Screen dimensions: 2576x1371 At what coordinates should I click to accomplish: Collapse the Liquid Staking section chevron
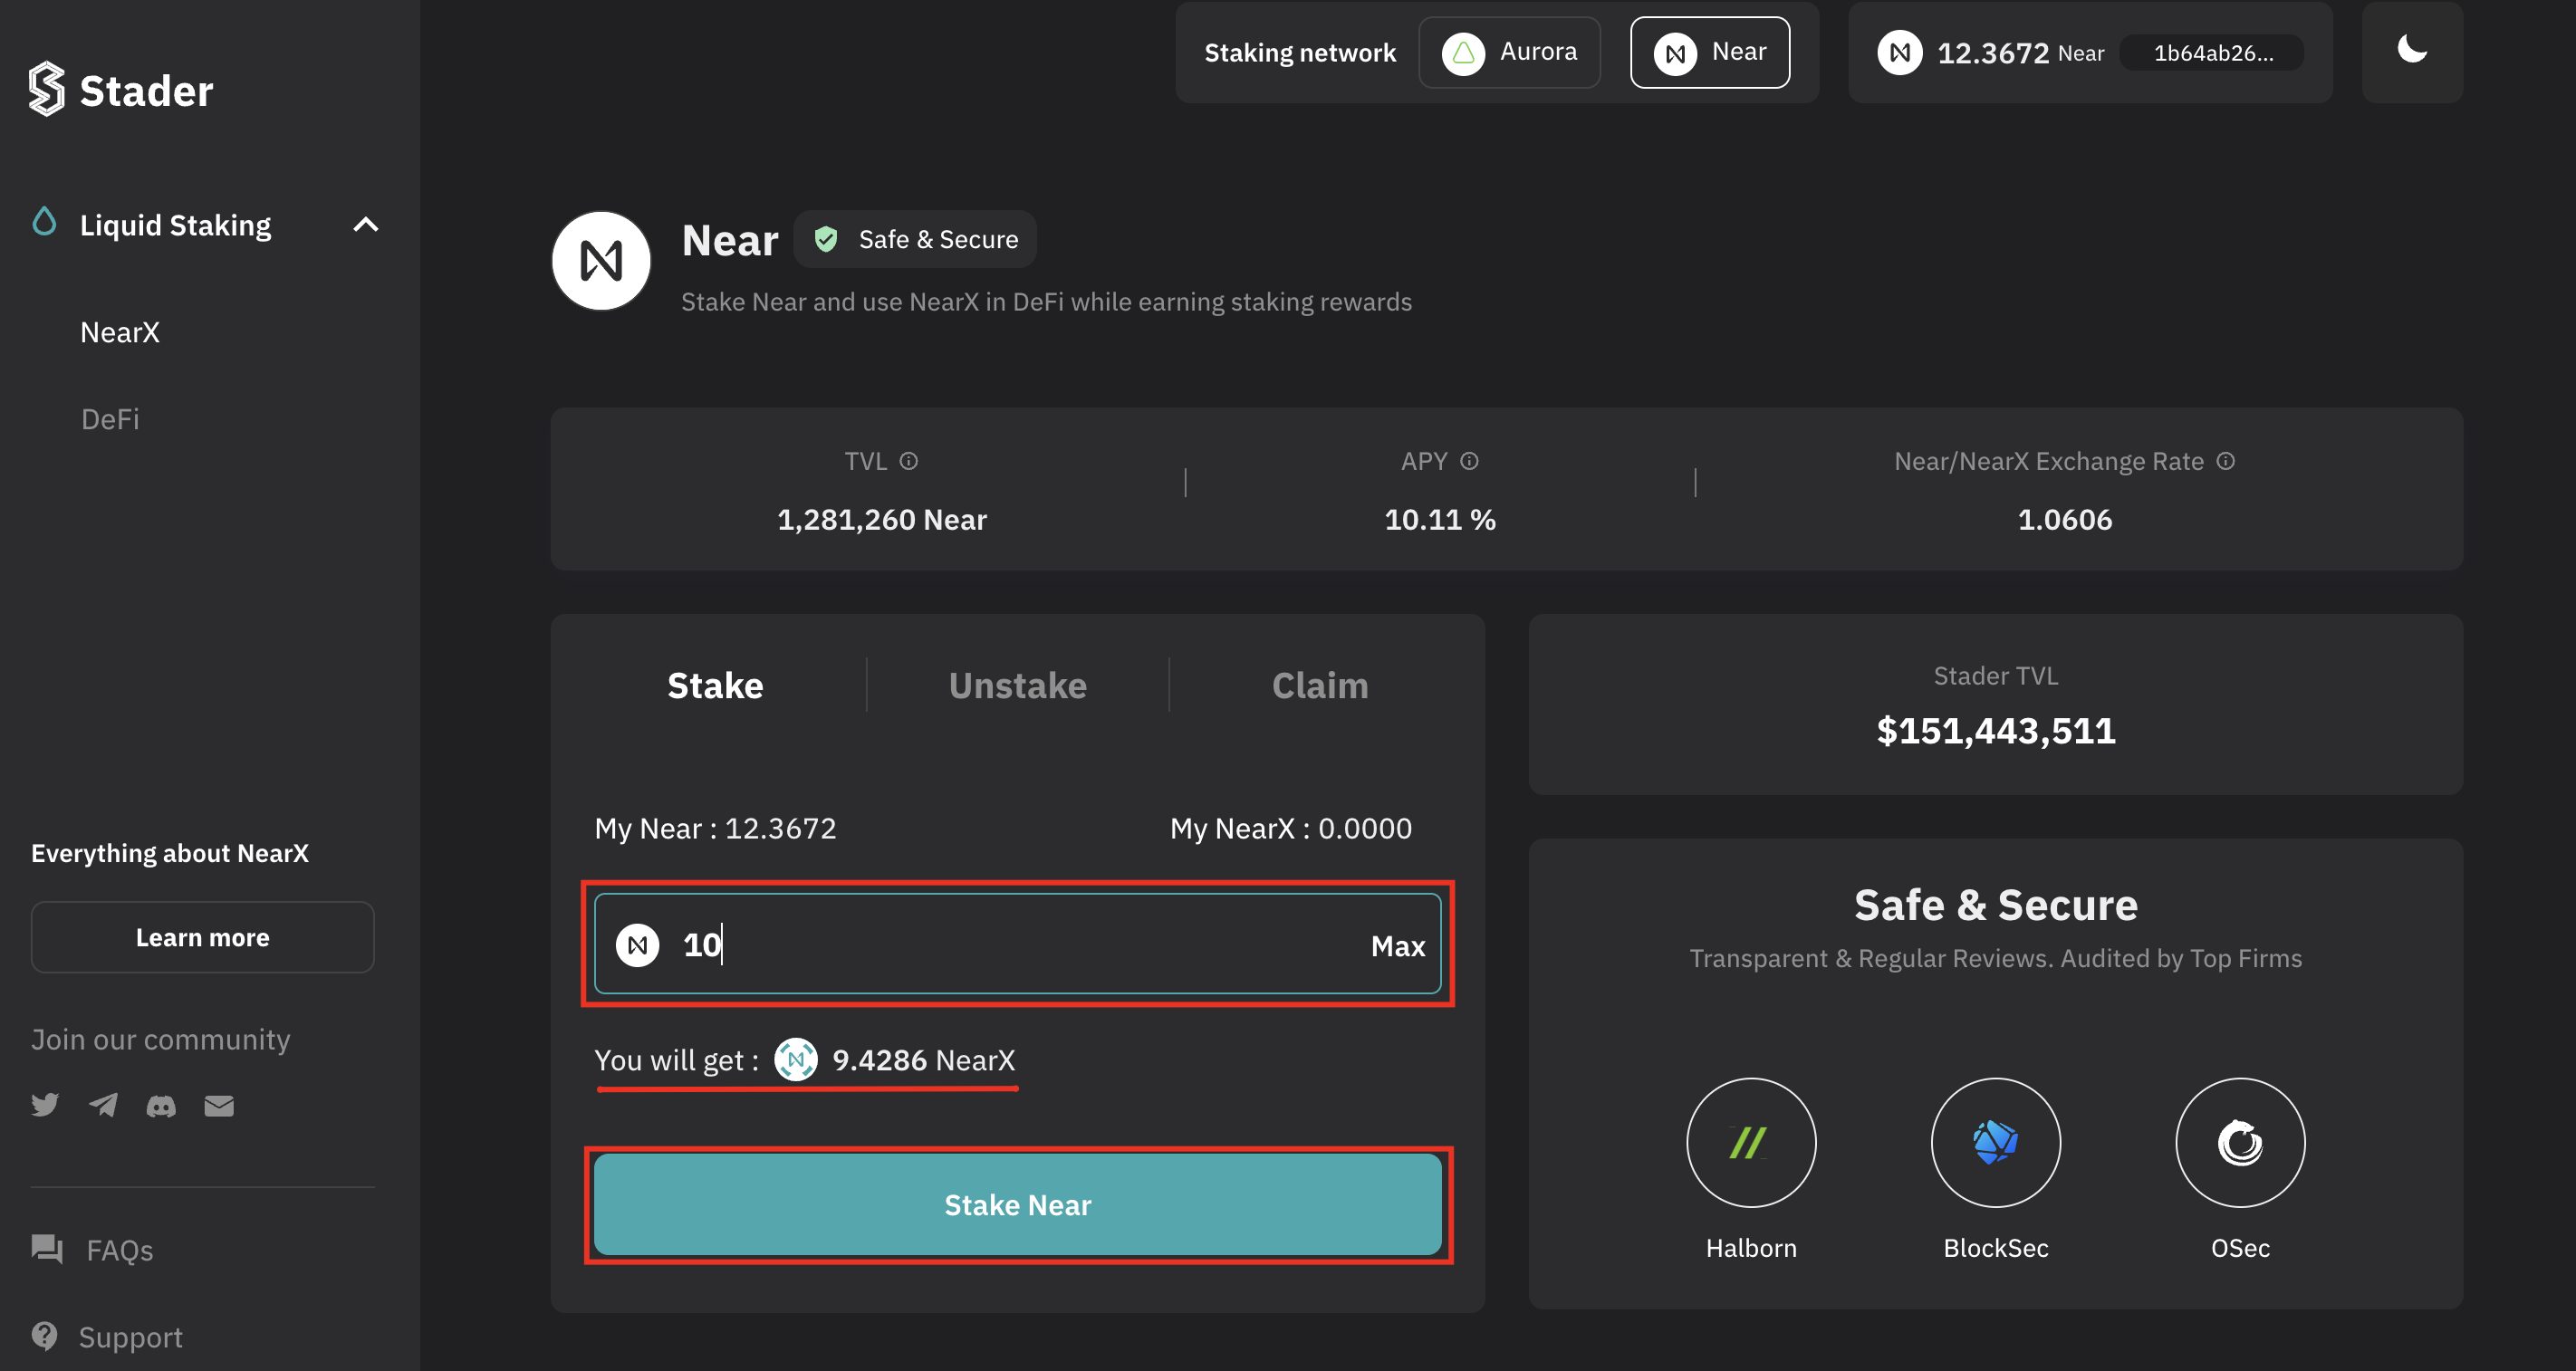click(366, 225)
